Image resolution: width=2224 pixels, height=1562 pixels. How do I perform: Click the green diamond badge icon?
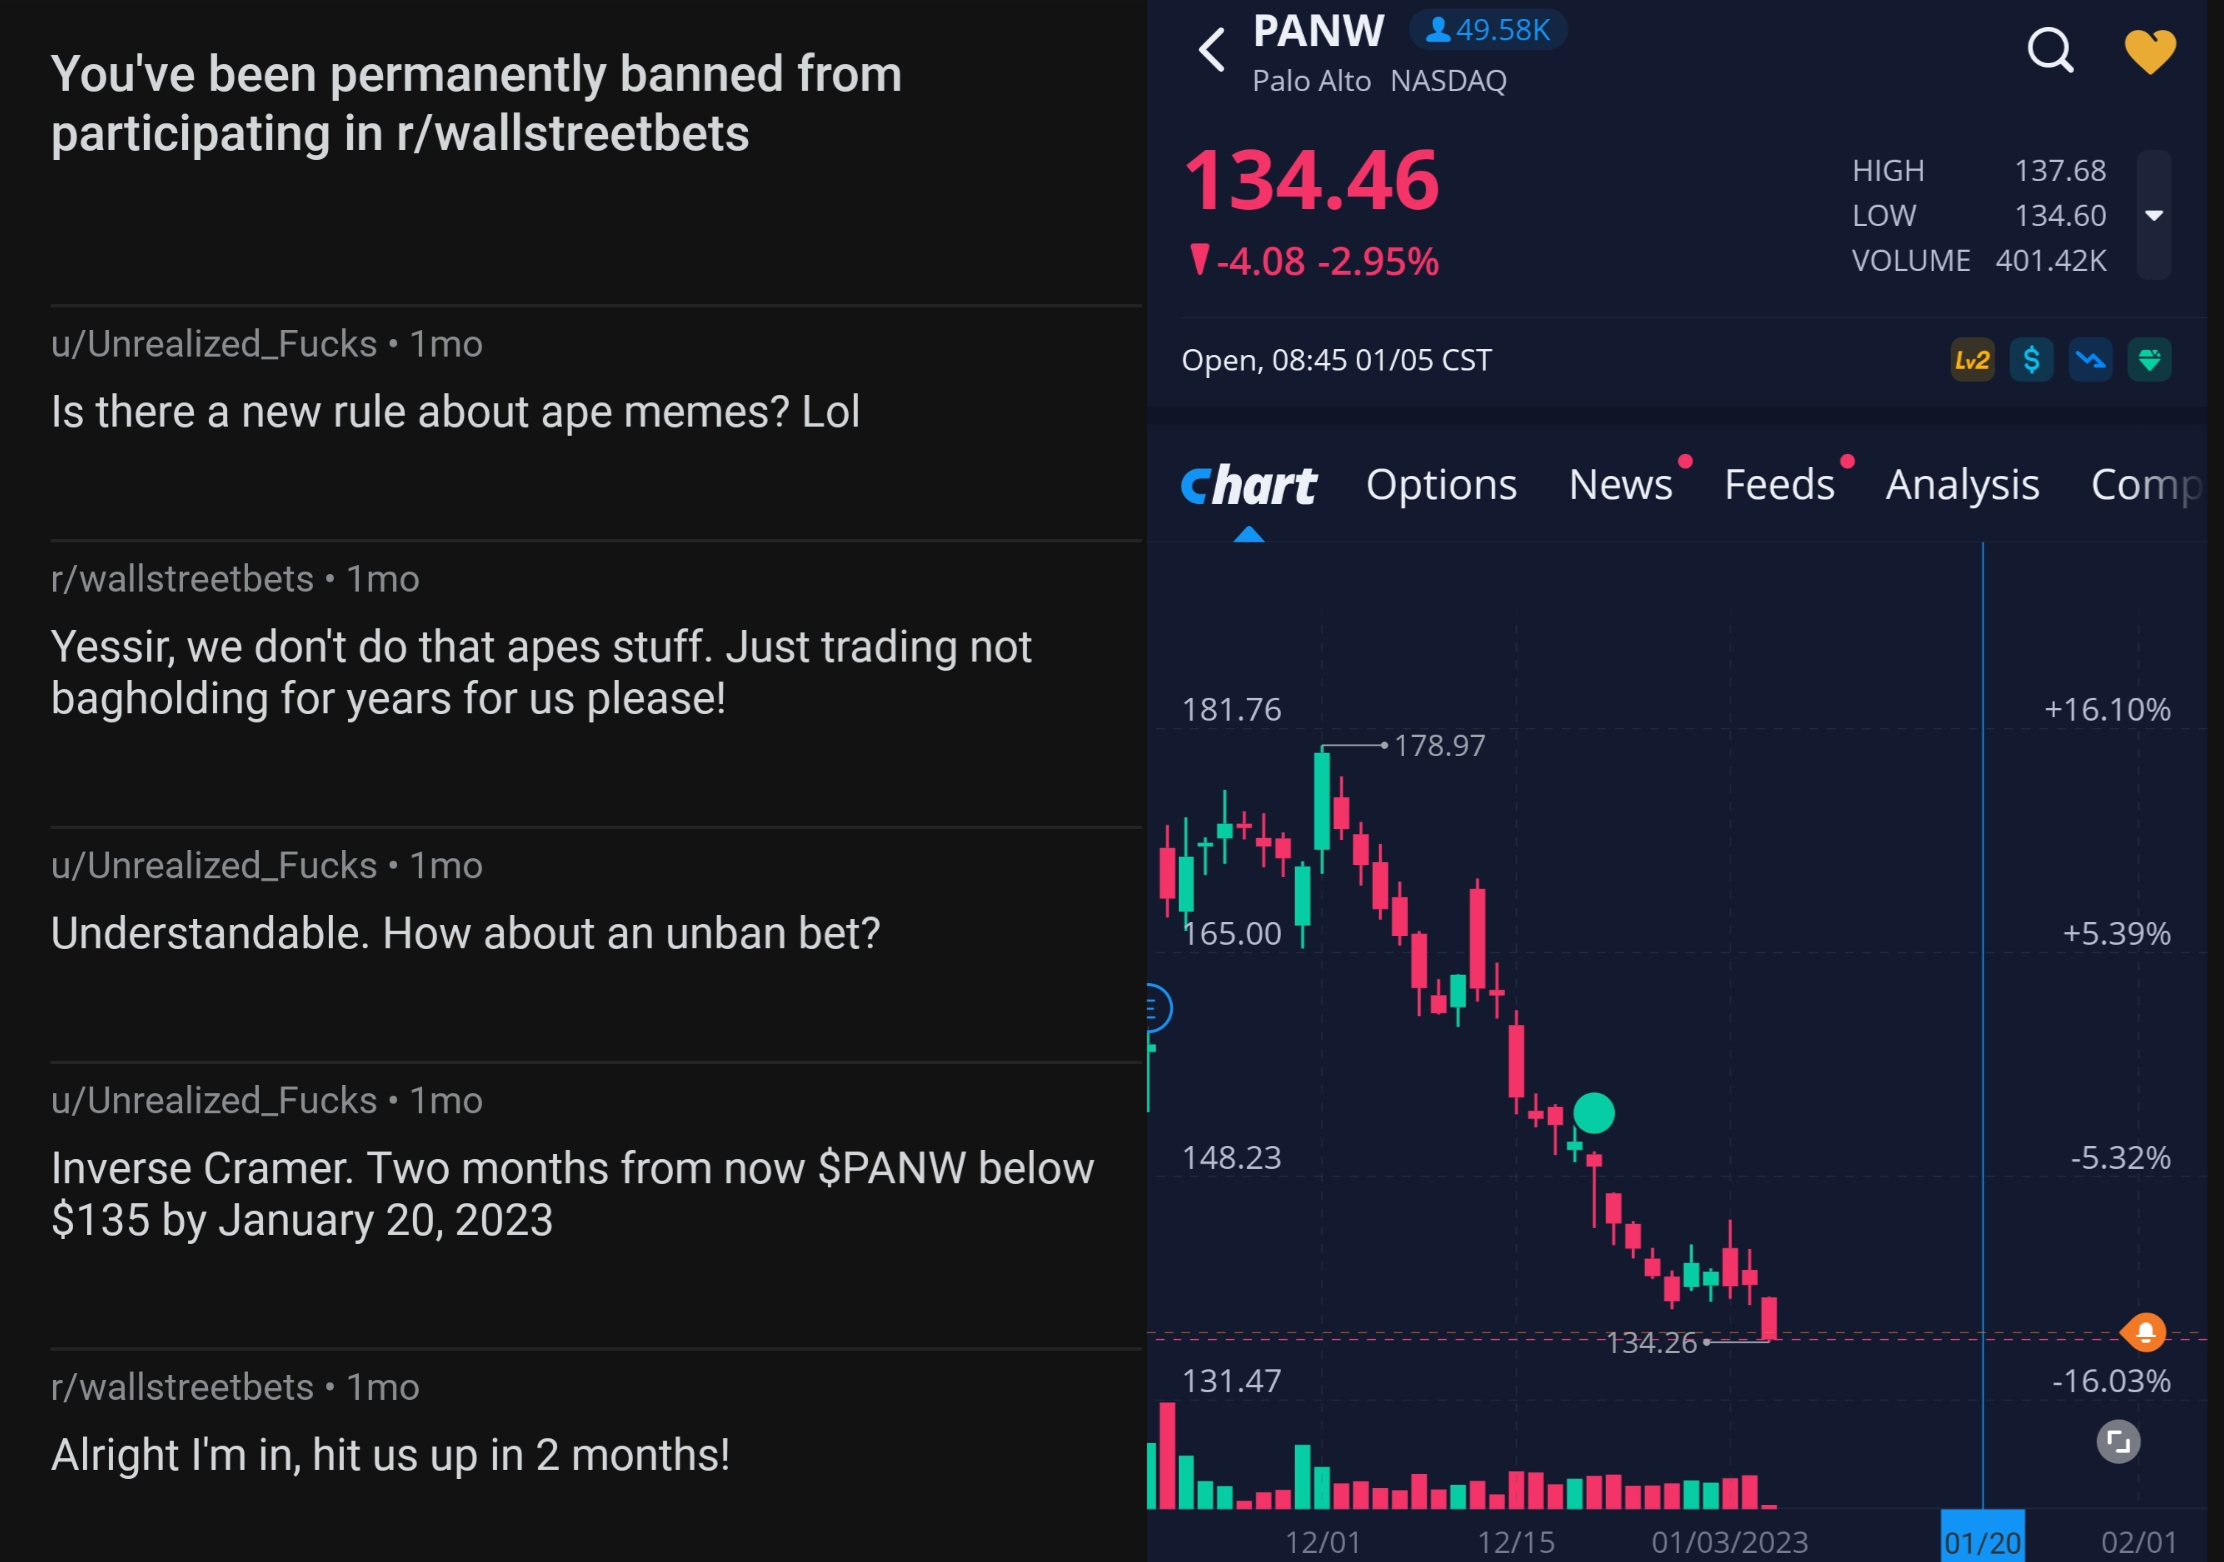coord(2149,360)
